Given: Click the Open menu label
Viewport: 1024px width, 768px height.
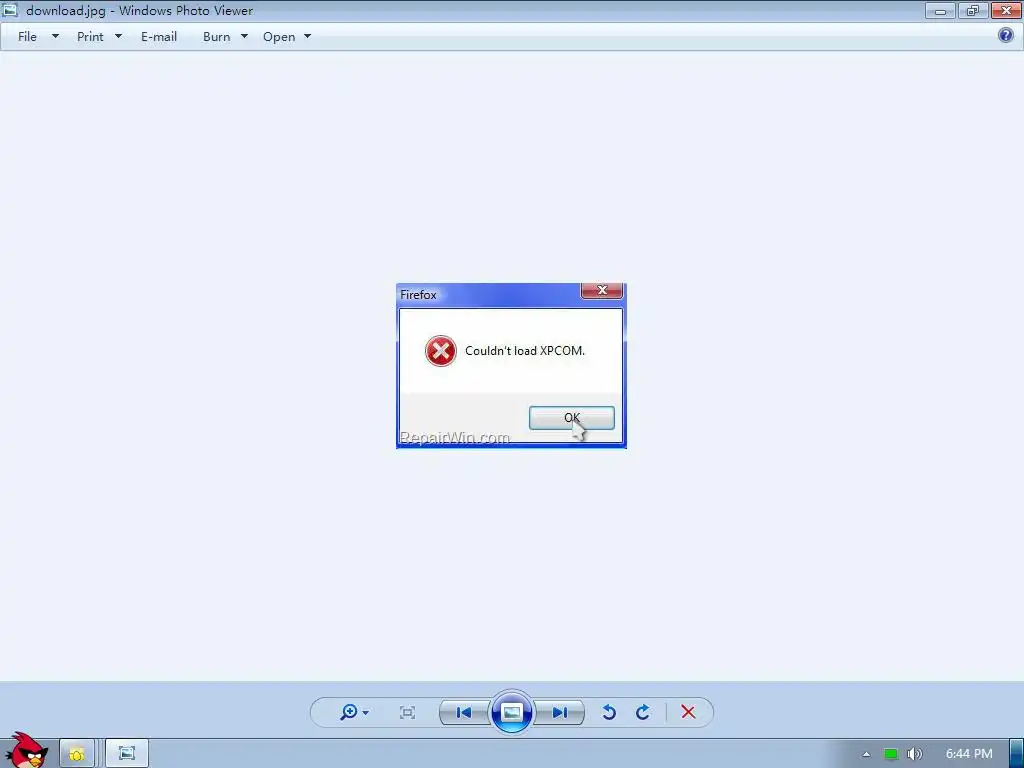Looking at the screenshot, I should 279,37.
